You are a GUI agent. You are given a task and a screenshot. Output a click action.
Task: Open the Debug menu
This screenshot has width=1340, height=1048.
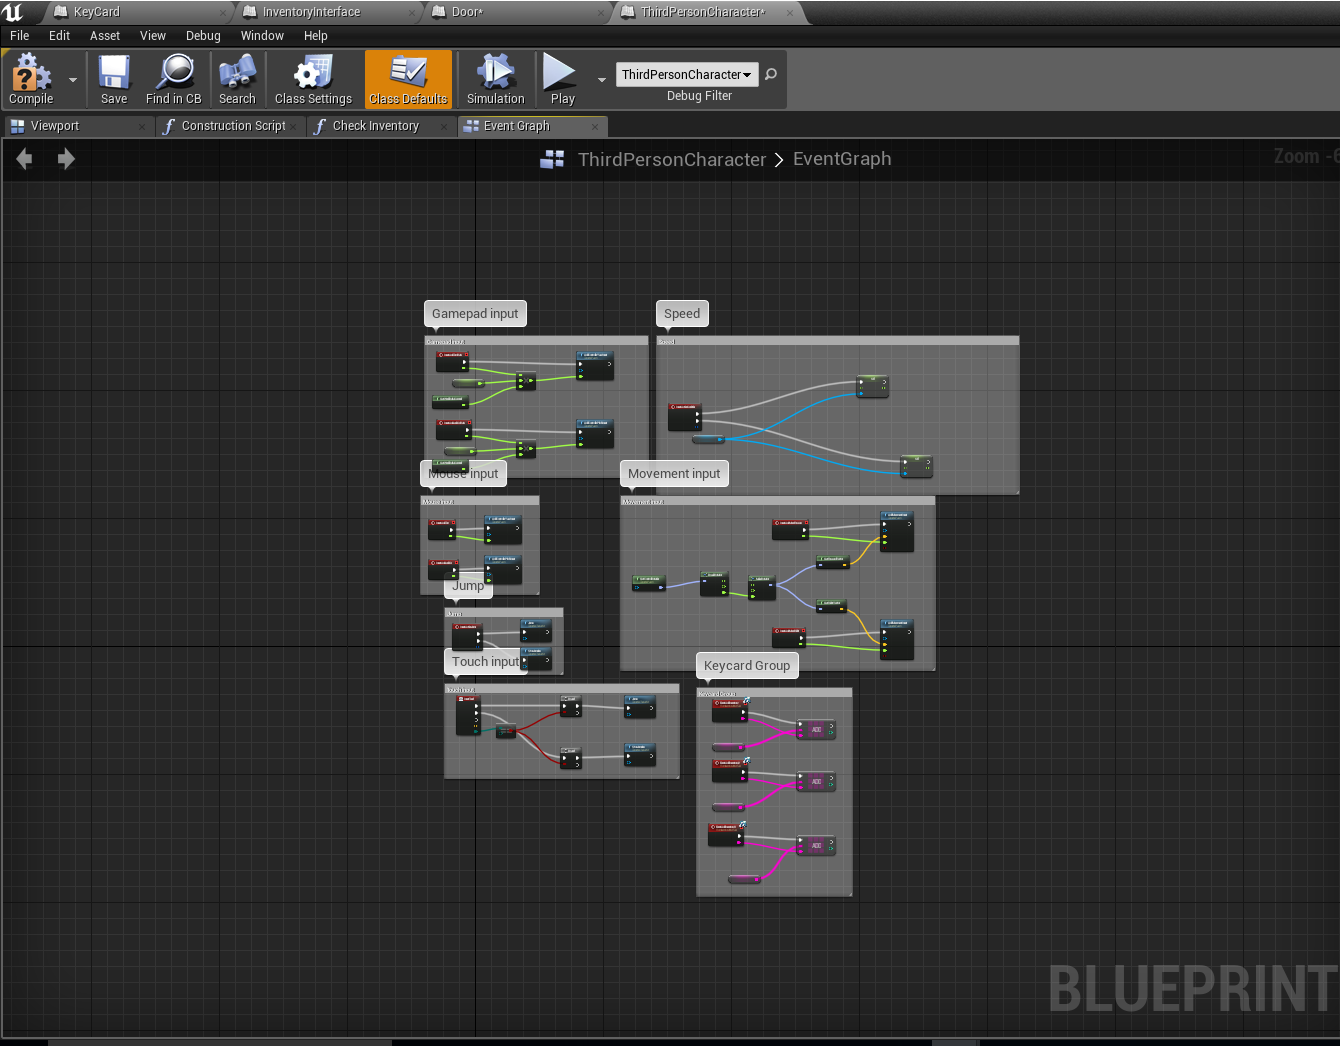click(x=203, y=35)
